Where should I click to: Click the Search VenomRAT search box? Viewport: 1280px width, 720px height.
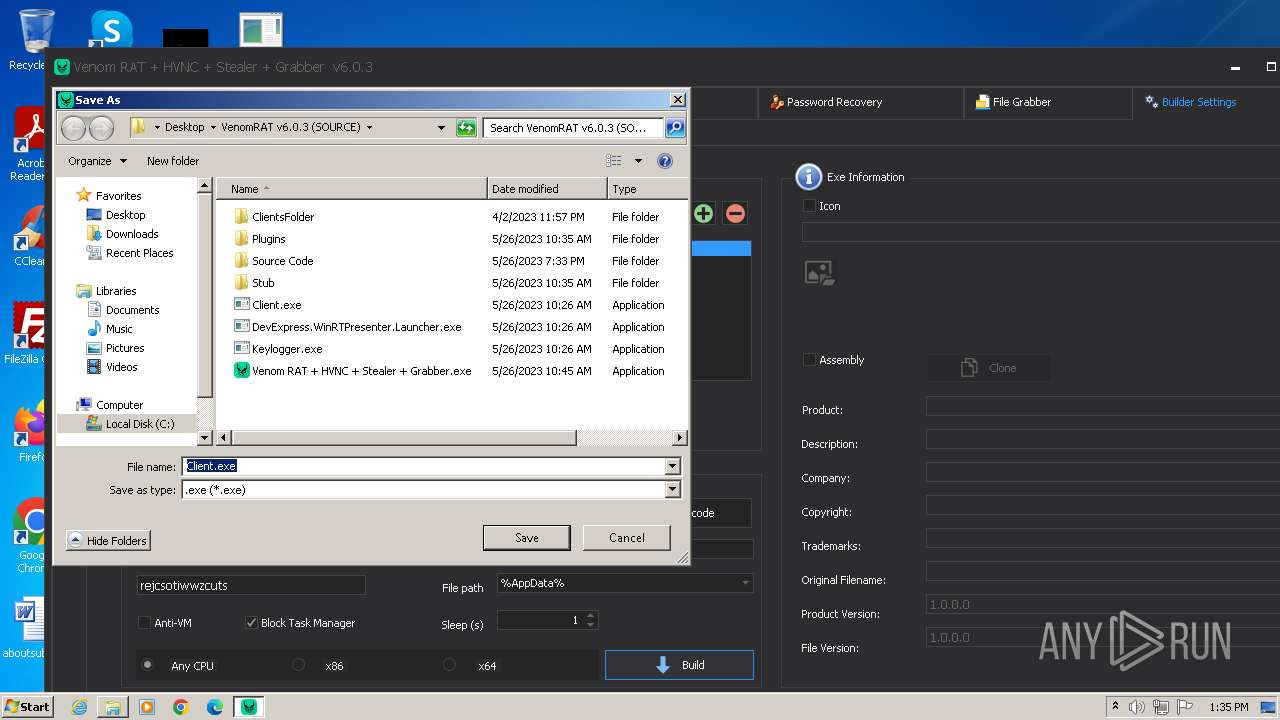coord(573,128)
